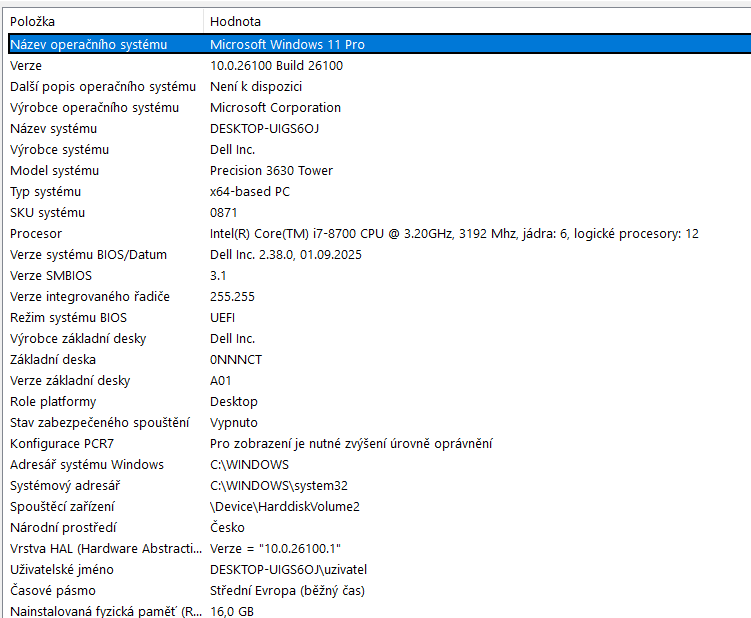The height and width of the screenshot is (618, 751).
Task: Click the value Microsoft Corporation
Action: (x=275, y=108)
